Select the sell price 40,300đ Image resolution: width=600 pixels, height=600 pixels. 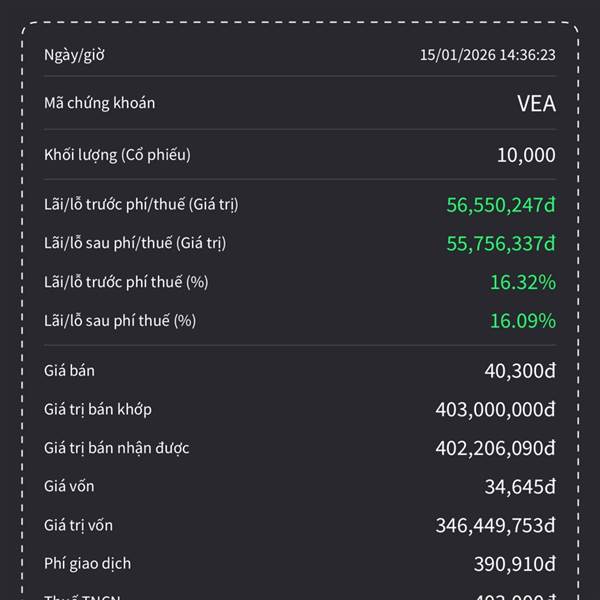click(520, 371)
